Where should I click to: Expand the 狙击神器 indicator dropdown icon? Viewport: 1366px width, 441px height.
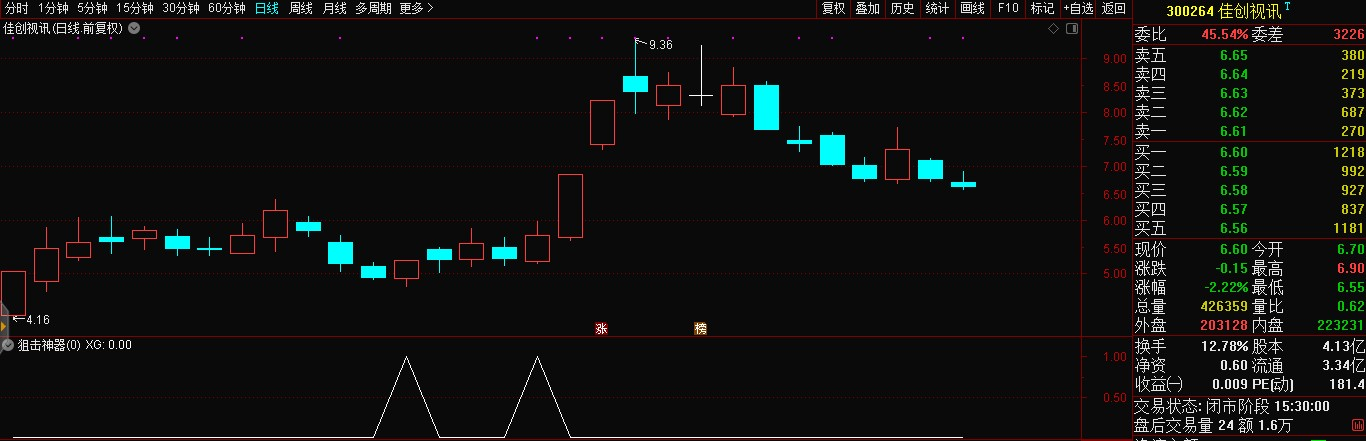pos(9,345)
